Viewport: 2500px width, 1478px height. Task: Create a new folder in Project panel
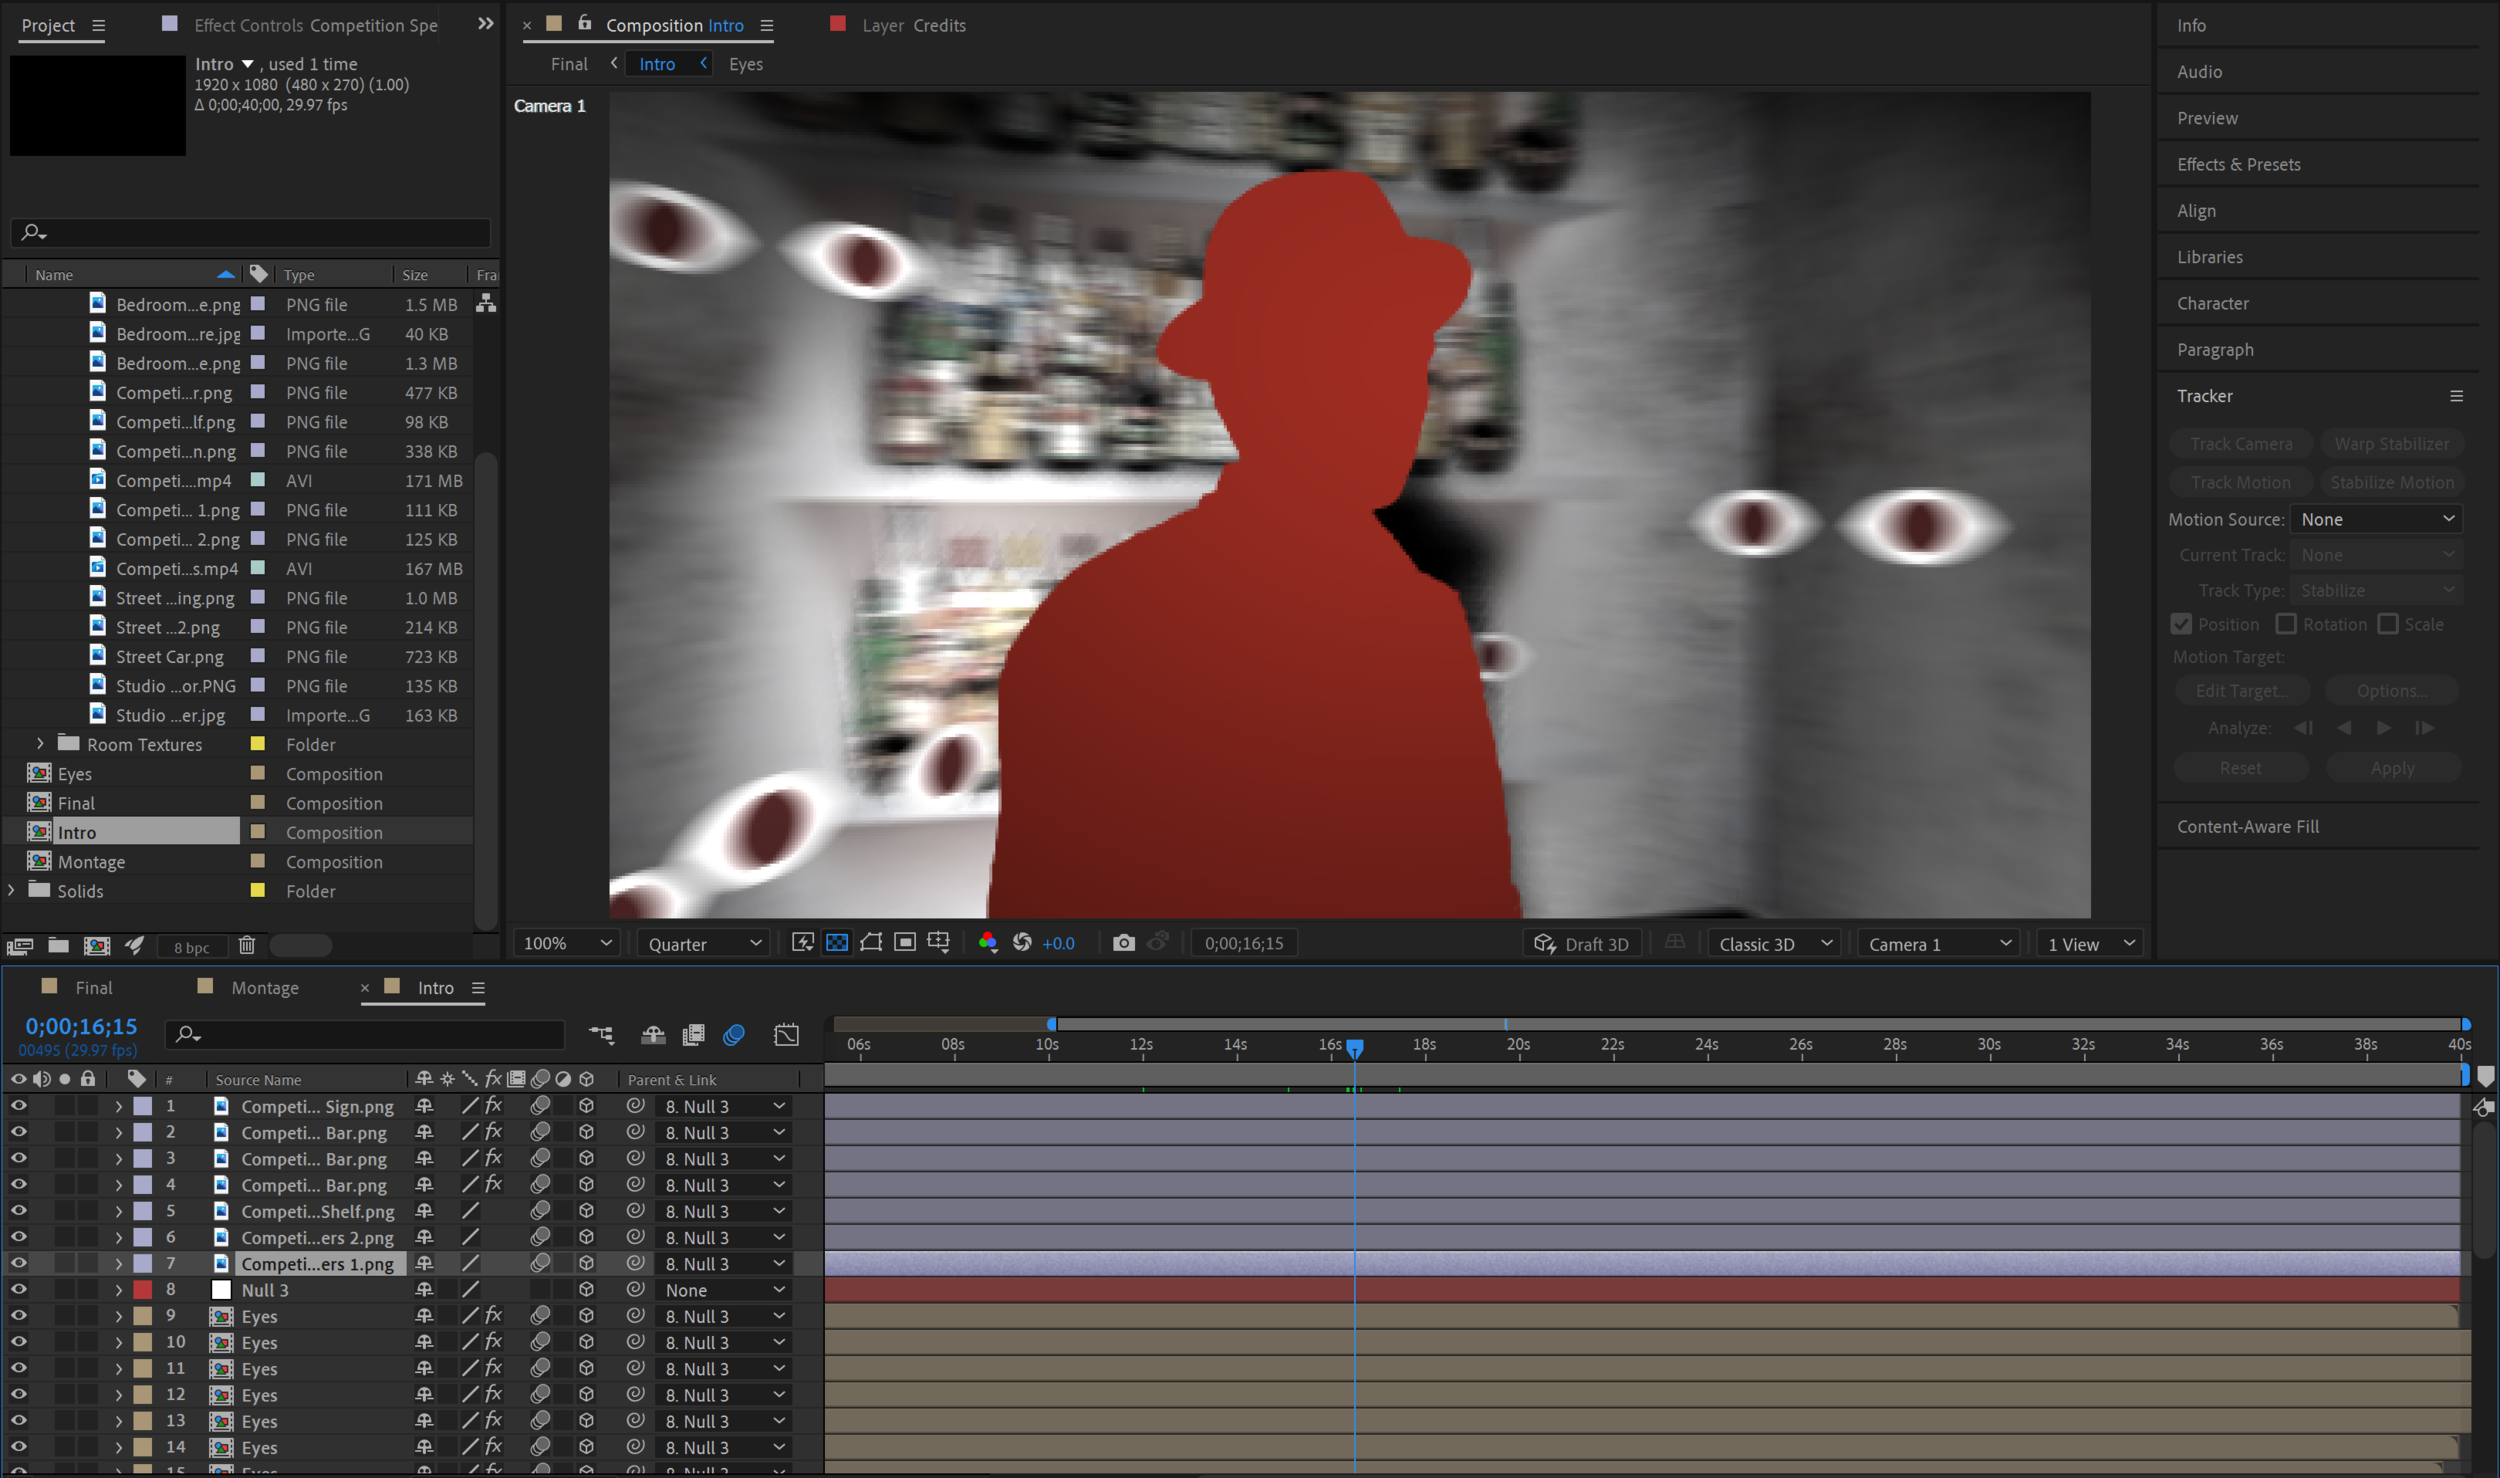click(59, 946)
